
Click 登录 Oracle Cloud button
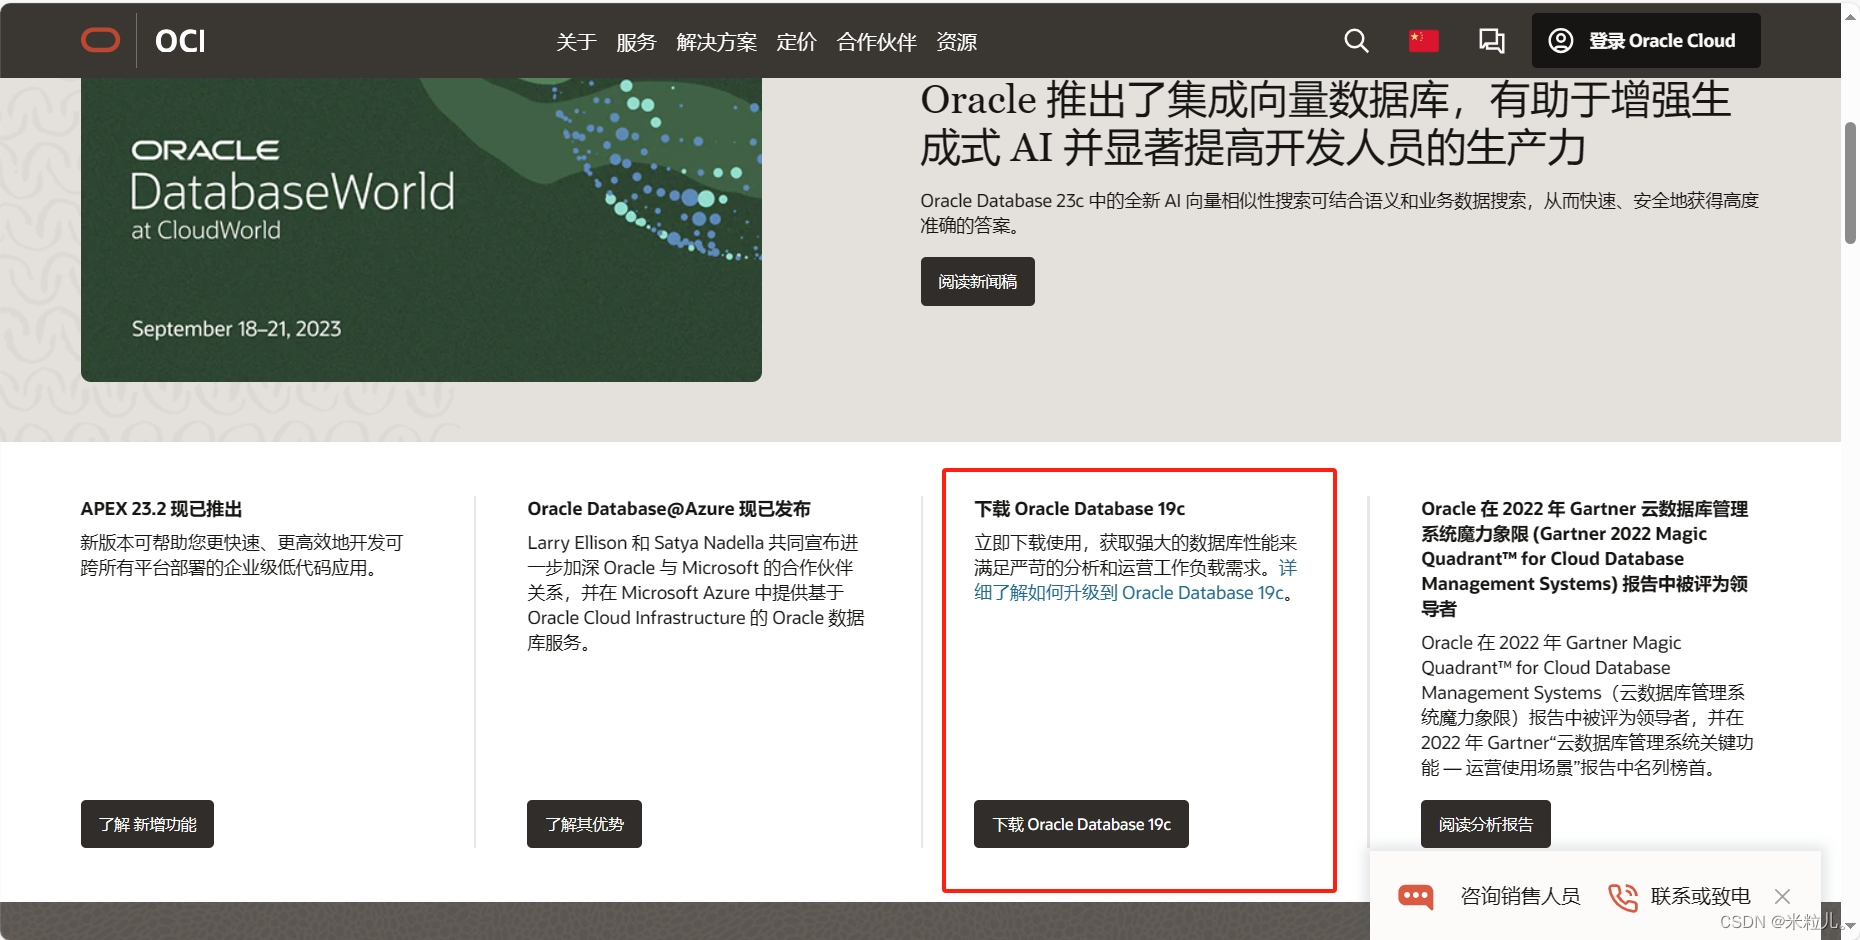[x=1646, y=41]
